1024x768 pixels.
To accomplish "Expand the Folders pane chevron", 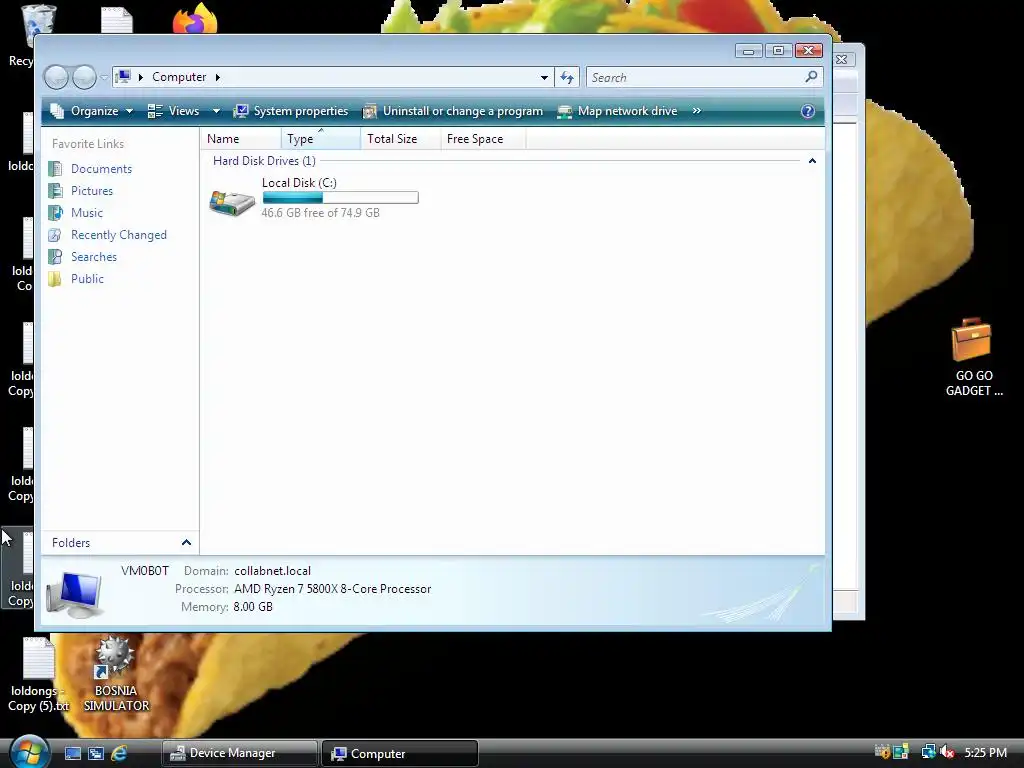I will [x=186, y=543].
